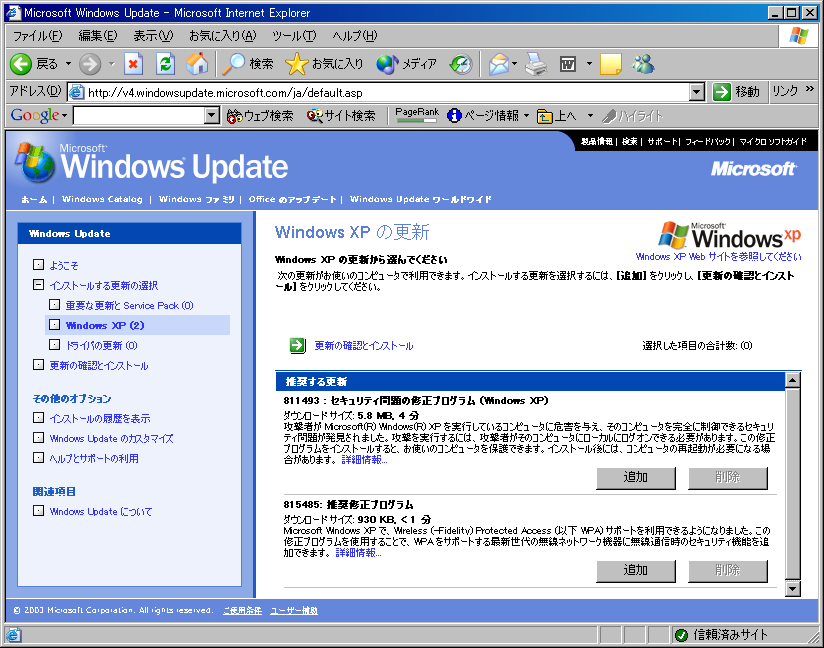This screenshot has height=648, width=824.
Task: Open the History clock icon
Action: point(461,64)
